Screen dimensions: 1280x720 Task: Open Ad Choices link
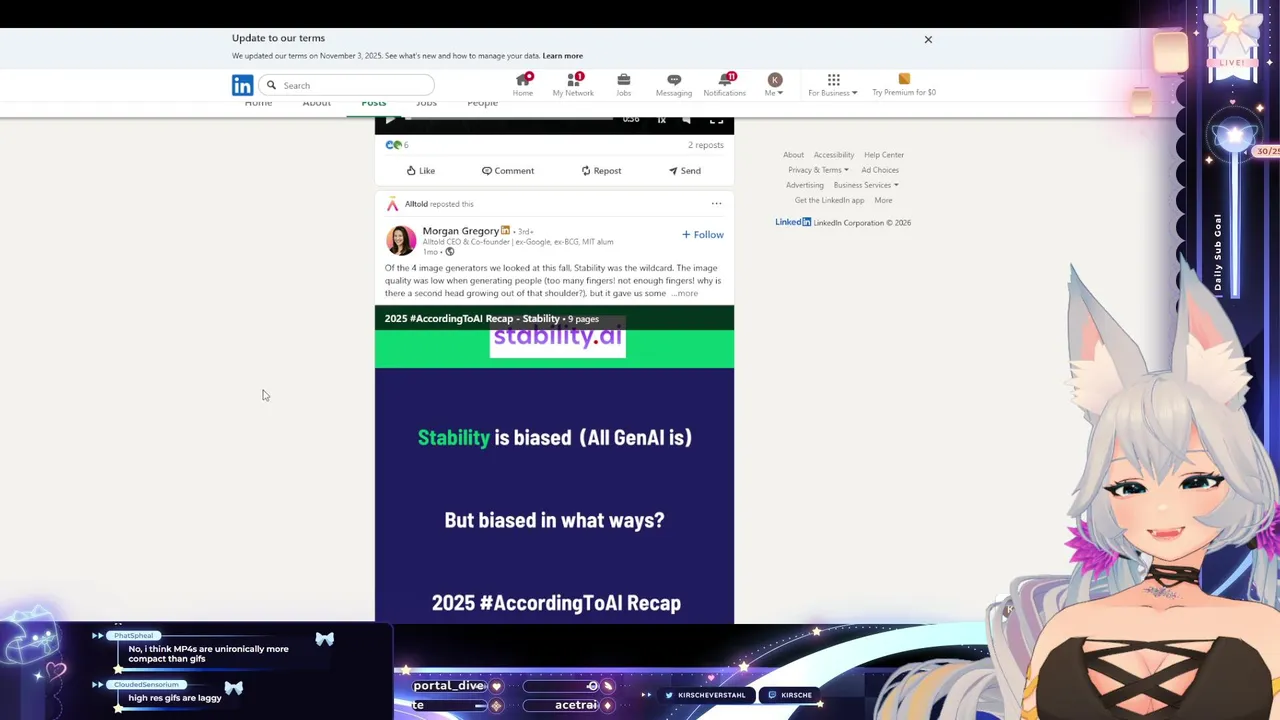880,170
